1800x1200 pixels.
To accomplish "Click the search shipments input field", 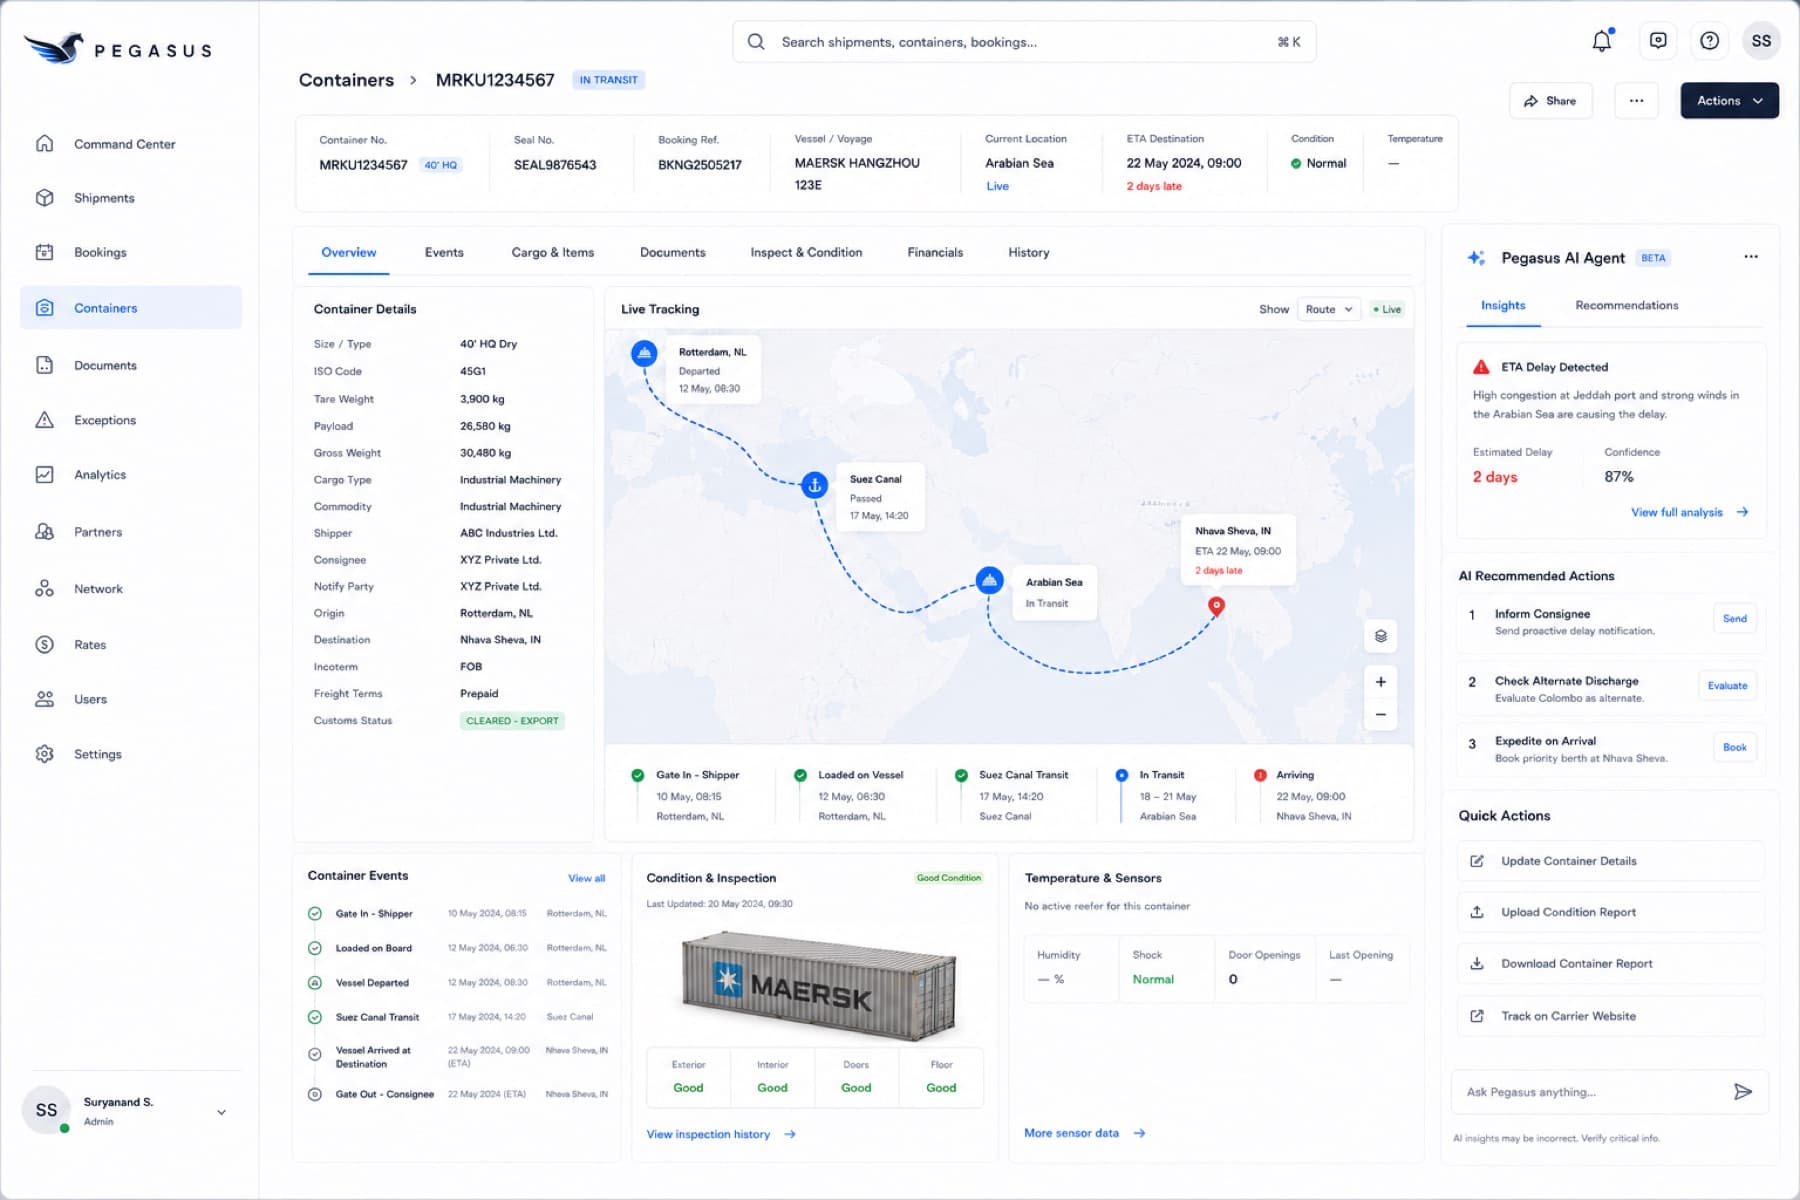I will click(x=1024, y=42).
